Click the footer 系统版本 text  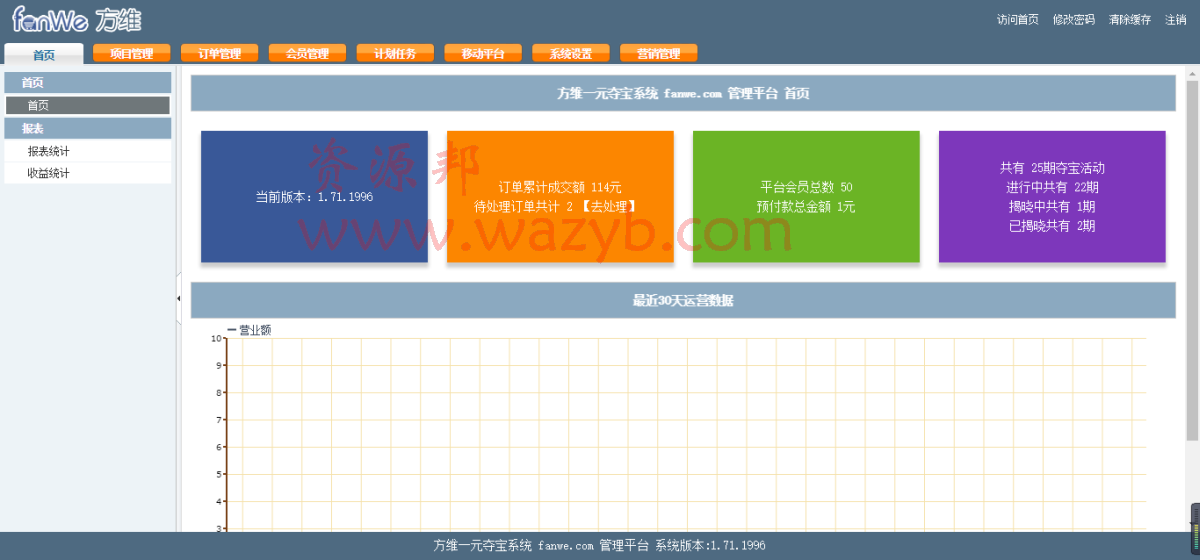click(x=710, y=545)
